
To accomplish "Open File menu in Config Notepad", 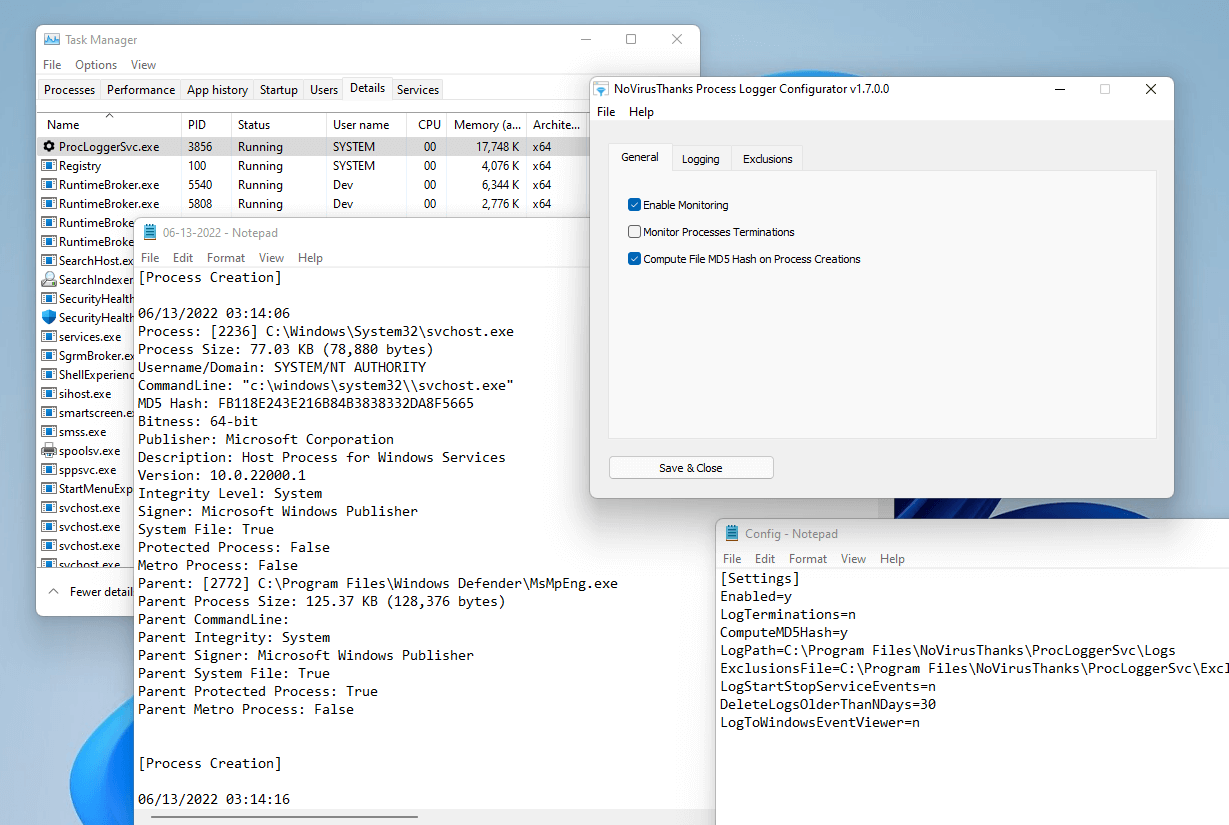I will click(732, 559).
